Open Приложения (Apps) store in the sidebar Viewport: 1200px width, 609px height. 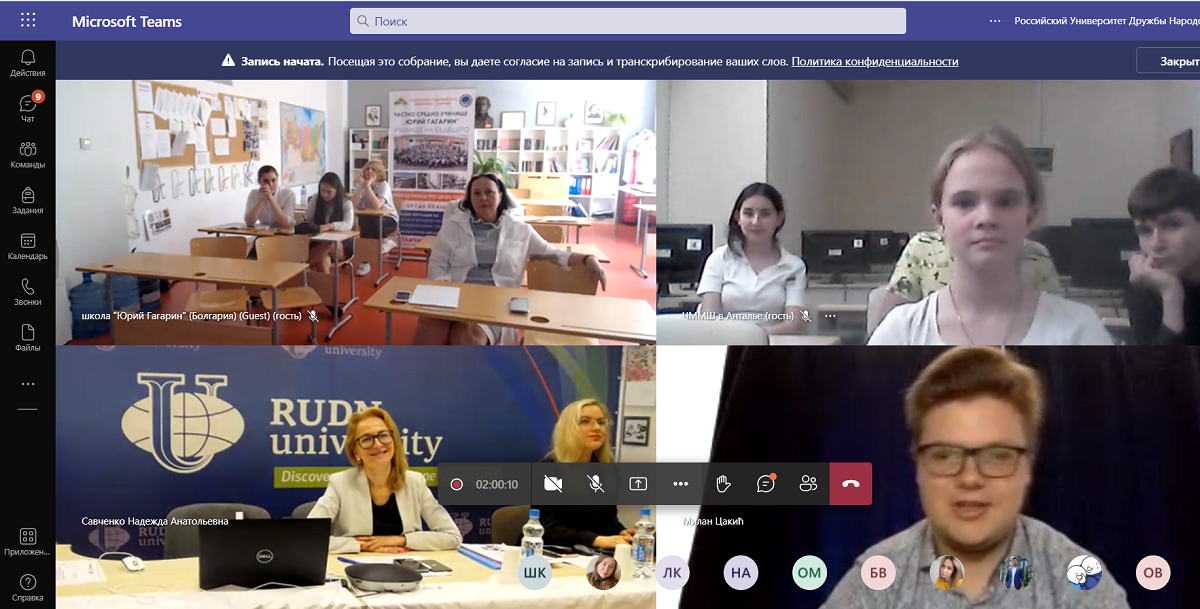coord(28,542)
